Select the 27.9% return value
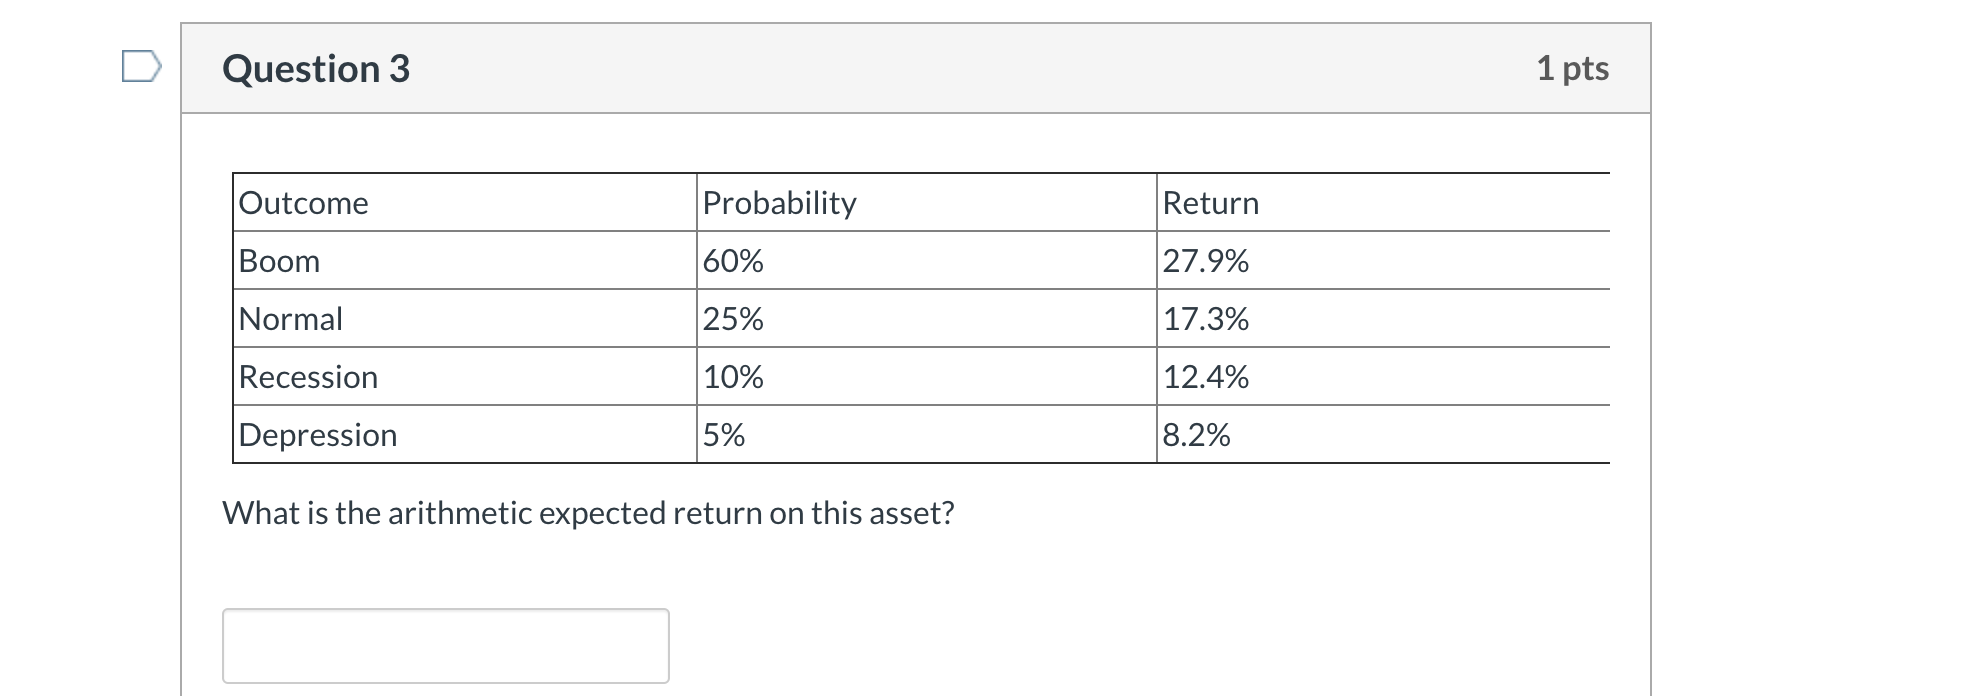This screenshot has width=1966, height=696. tap(1205, 261)
